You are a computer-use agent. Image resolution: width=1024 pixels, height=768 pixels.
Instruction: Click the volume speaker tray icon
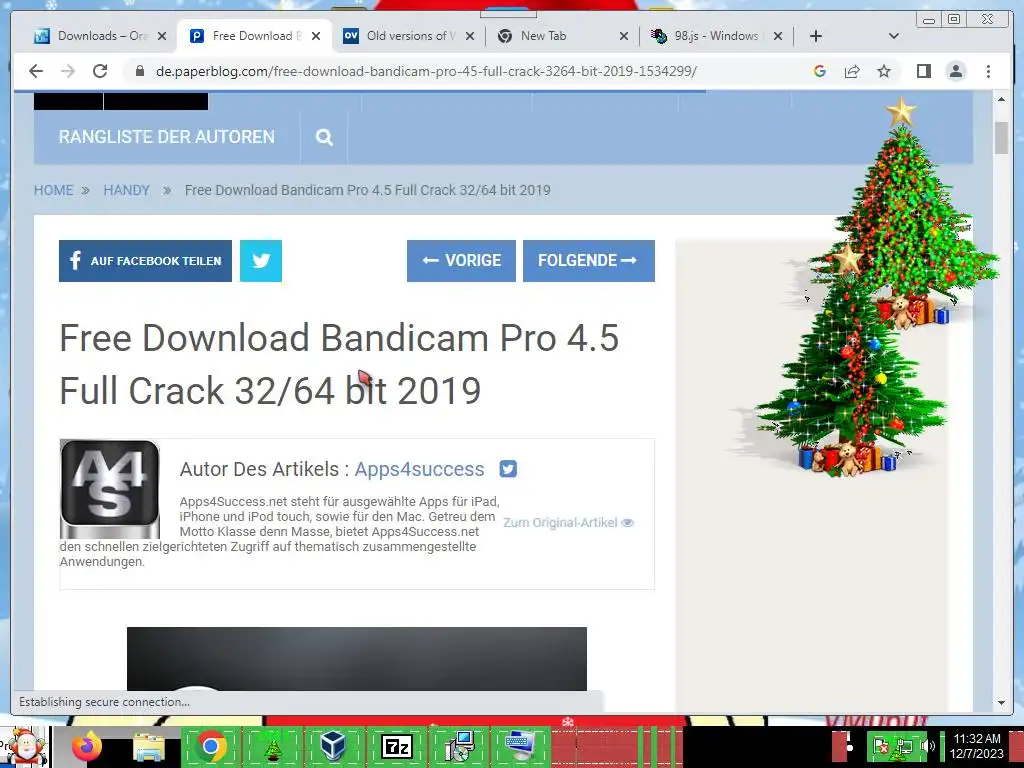click(x=927, y=746)
